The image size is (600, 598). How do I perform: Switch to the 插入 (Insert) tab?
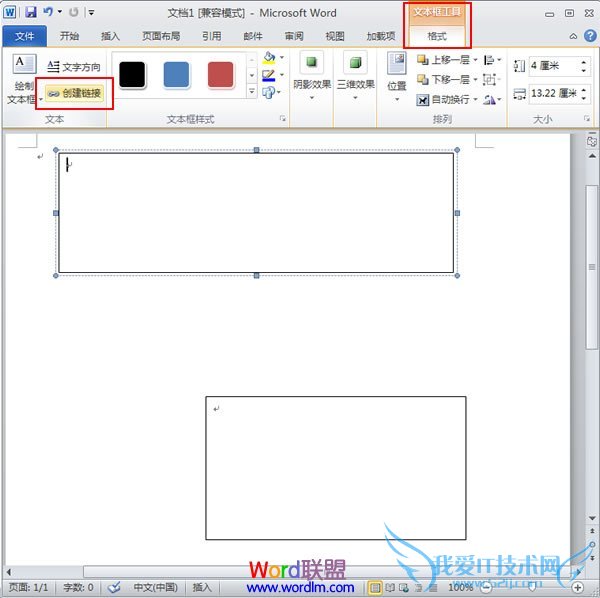(x=110, y=36)
